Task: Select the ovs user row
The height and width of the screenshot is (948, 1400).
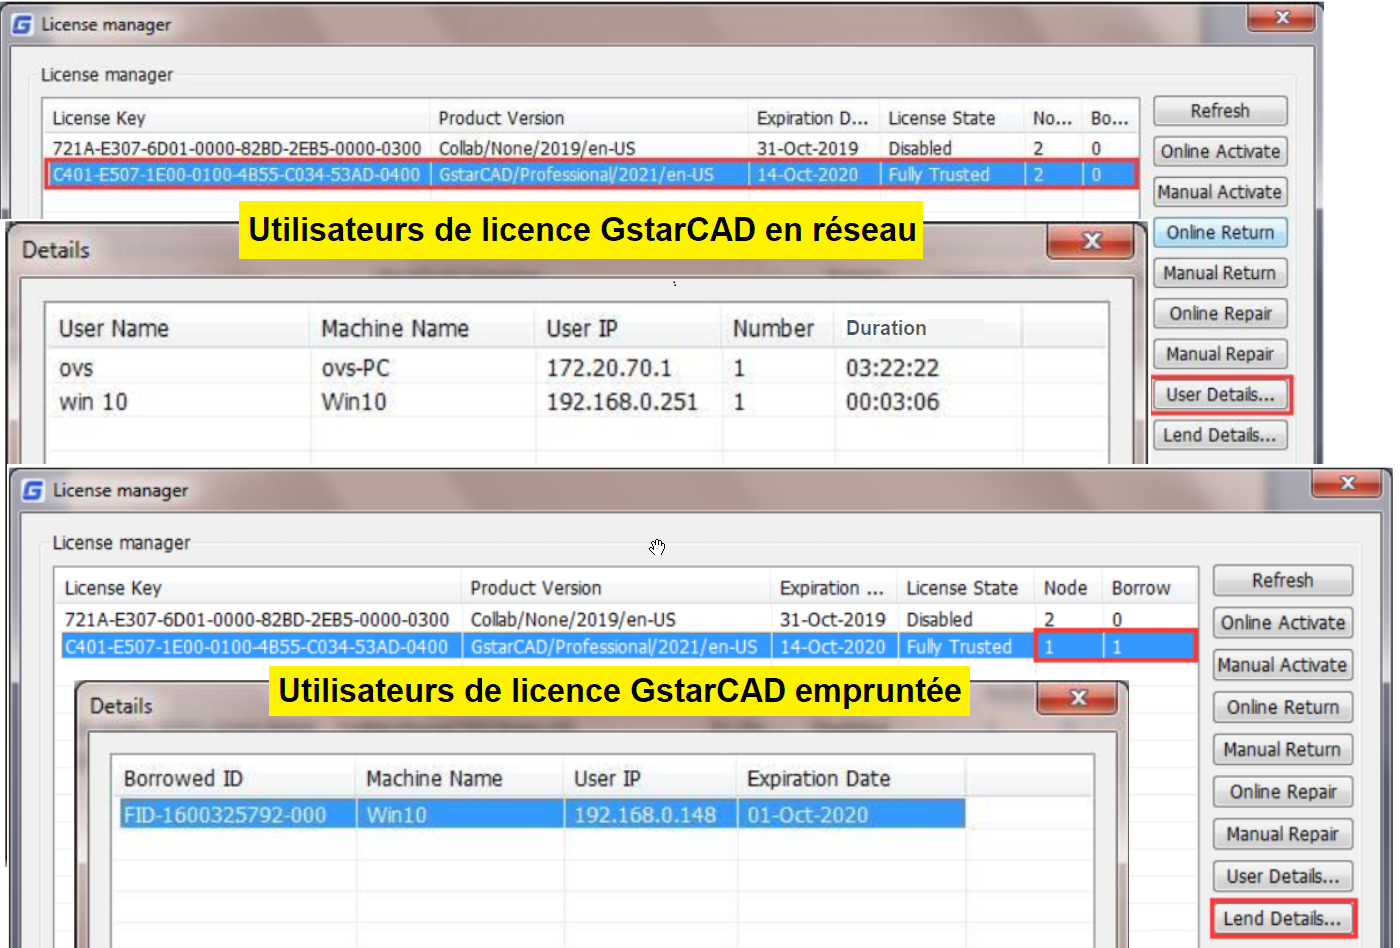Action: pos(578,368)
